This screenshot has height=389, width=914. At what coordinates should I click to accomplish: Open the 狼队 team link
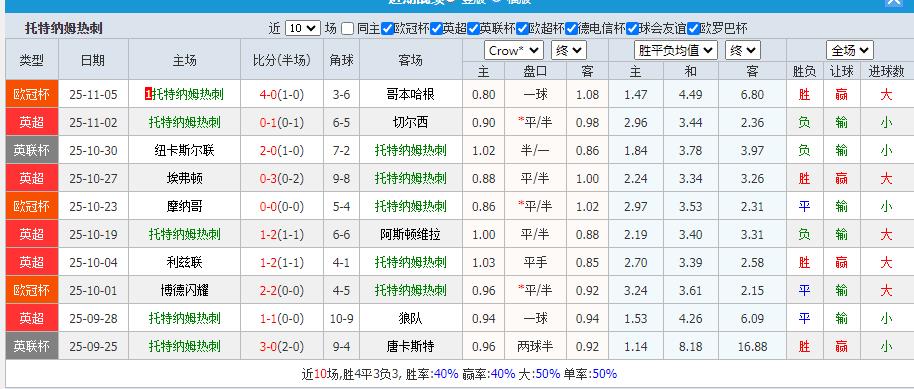410,318
